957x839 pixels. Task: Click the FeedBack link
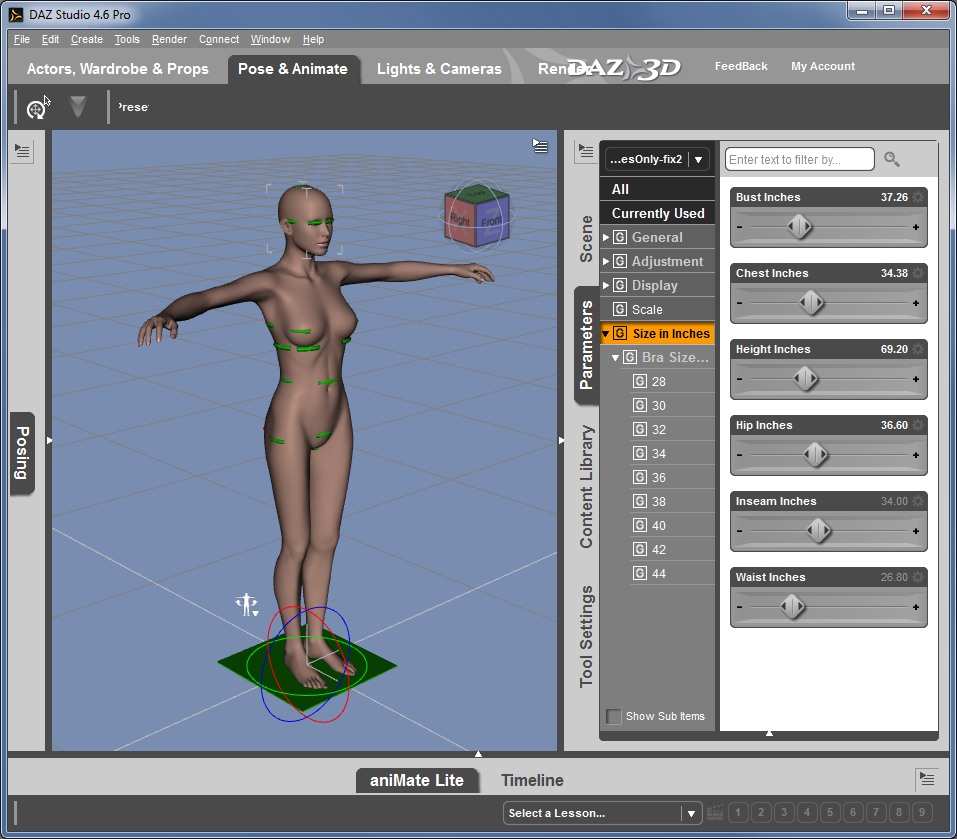741,66
